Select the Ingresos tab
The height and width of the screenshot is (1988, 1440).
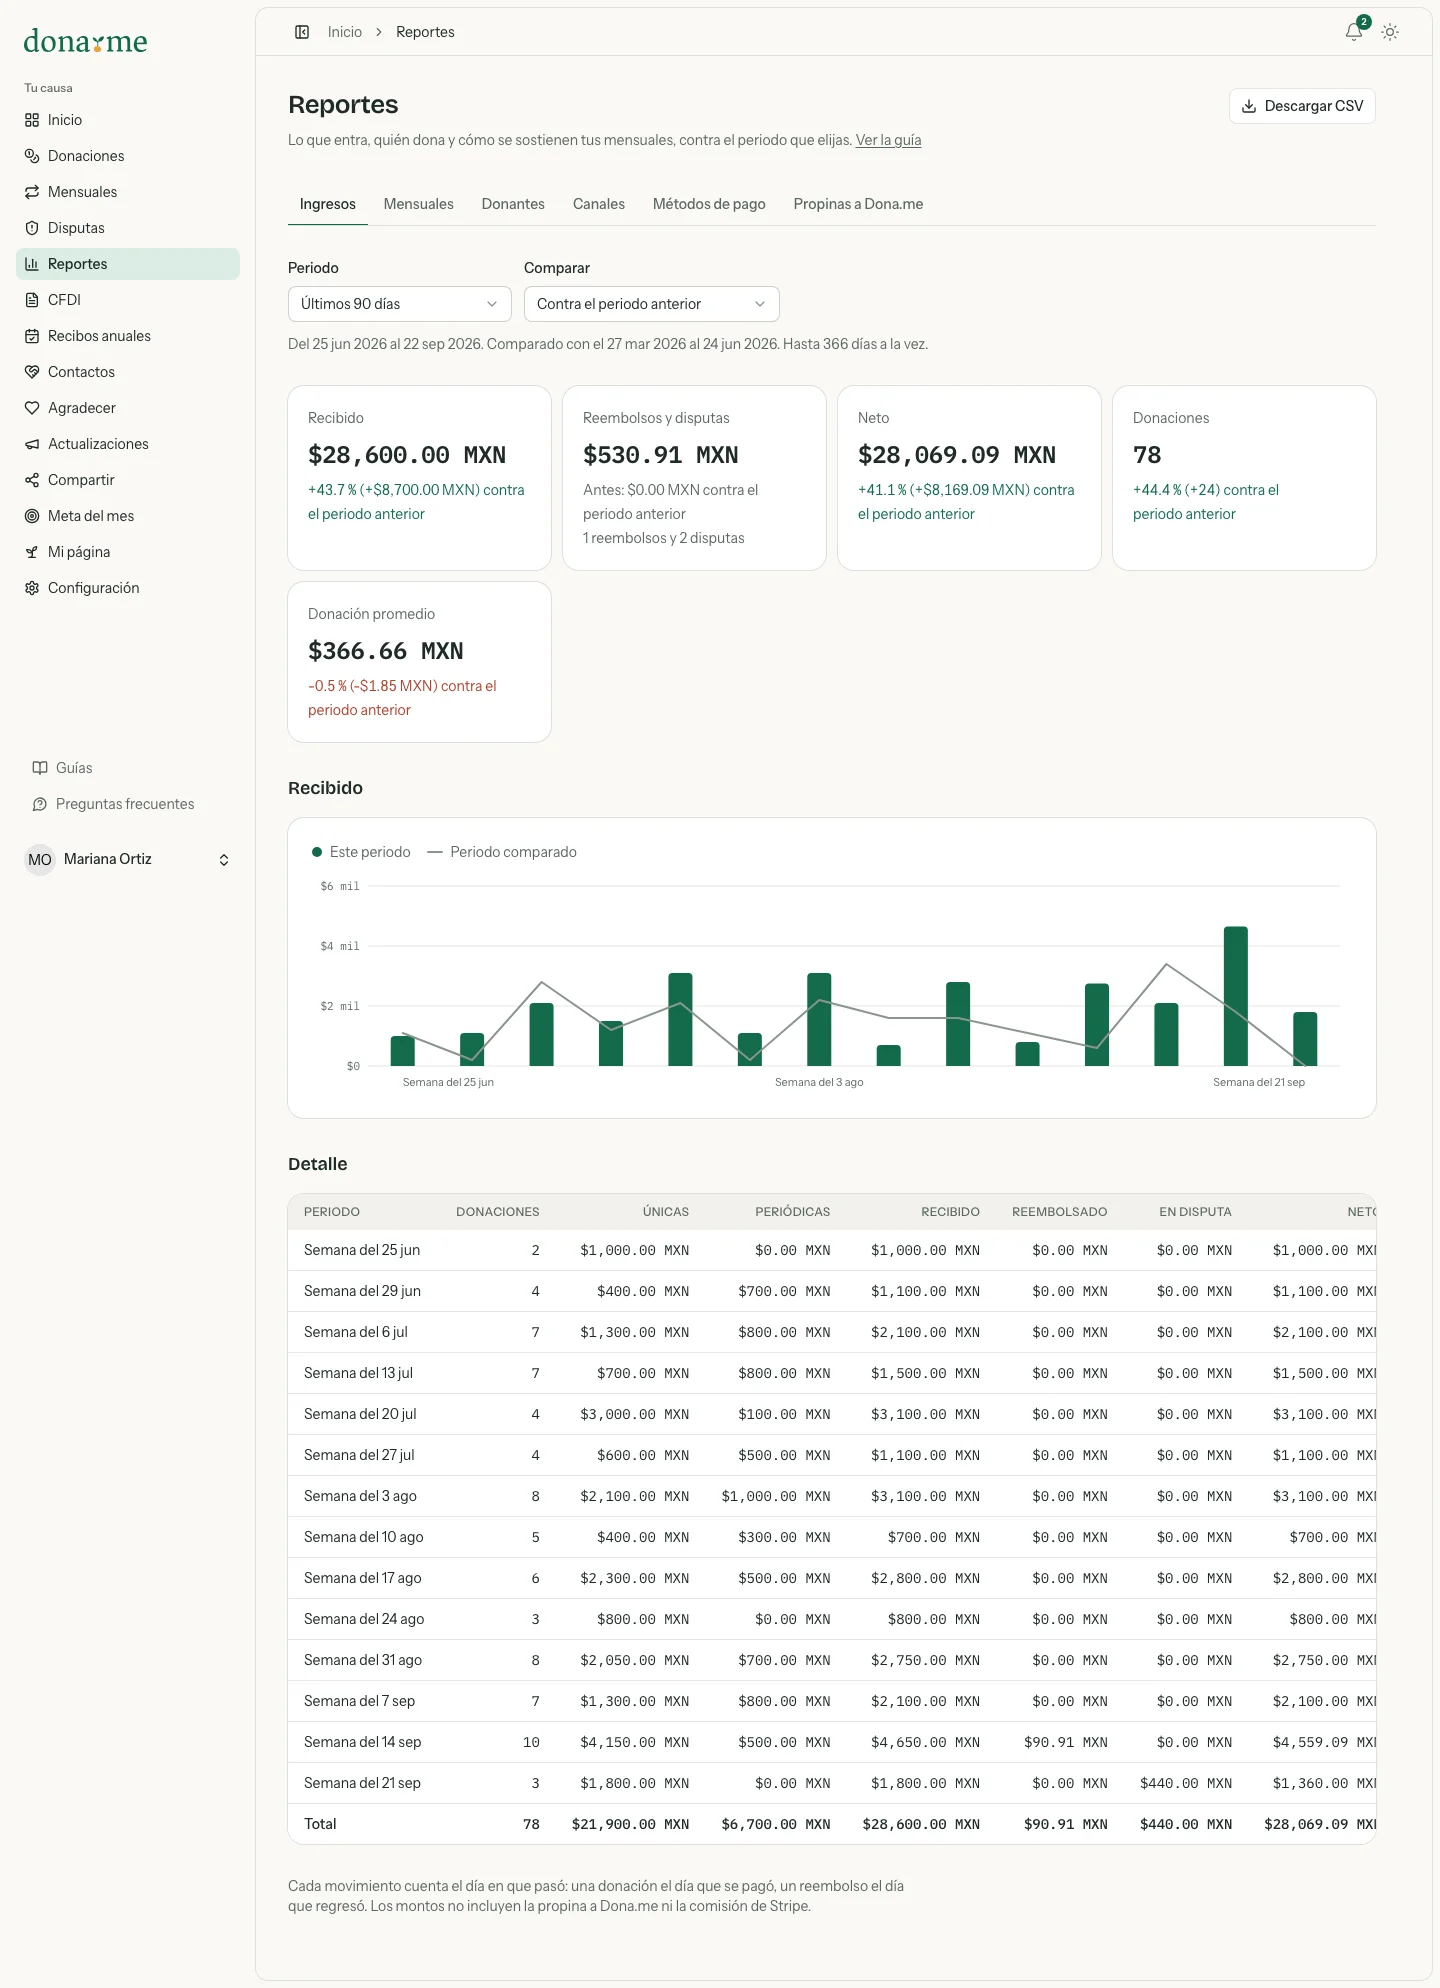[x=328, y=204]
